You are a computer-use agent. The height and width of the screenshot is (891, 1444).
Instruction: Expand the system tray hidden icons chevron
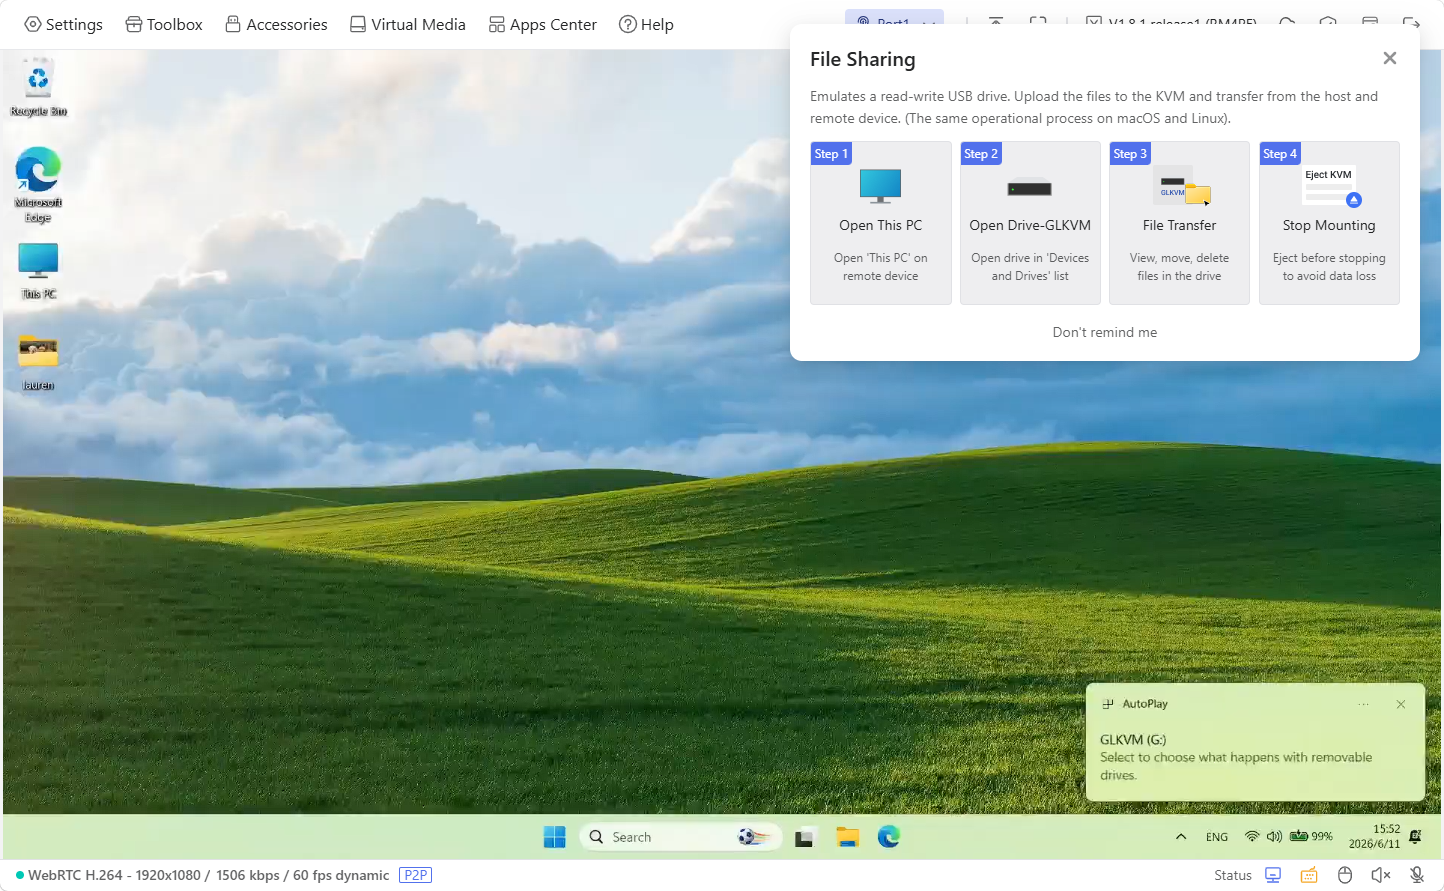point(1181,837)
